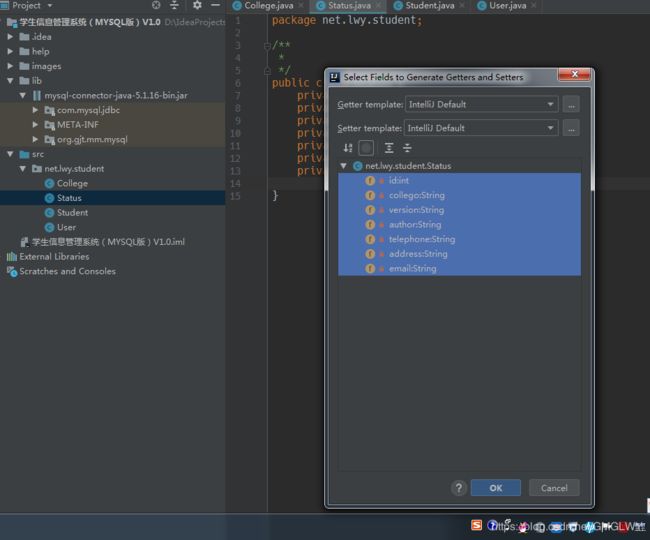Close the Student.java tab
This screenshot has width=650, height=540.
tap(462, 5)
